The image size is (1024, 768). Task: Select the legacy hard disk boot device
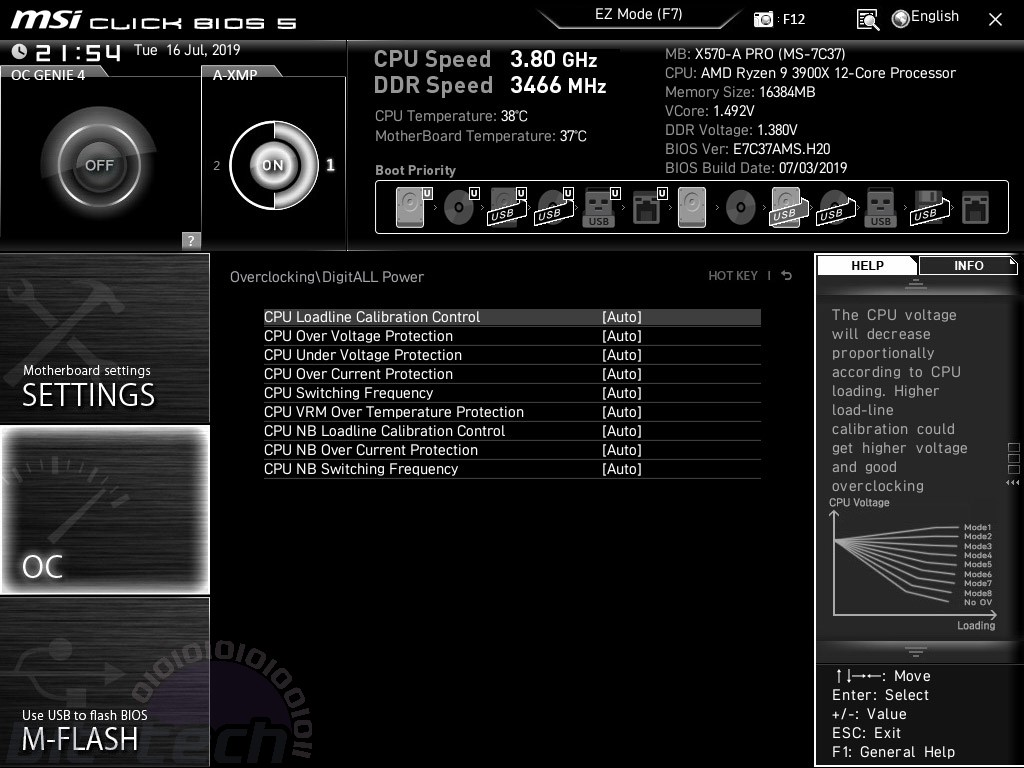tap(692, 207)
